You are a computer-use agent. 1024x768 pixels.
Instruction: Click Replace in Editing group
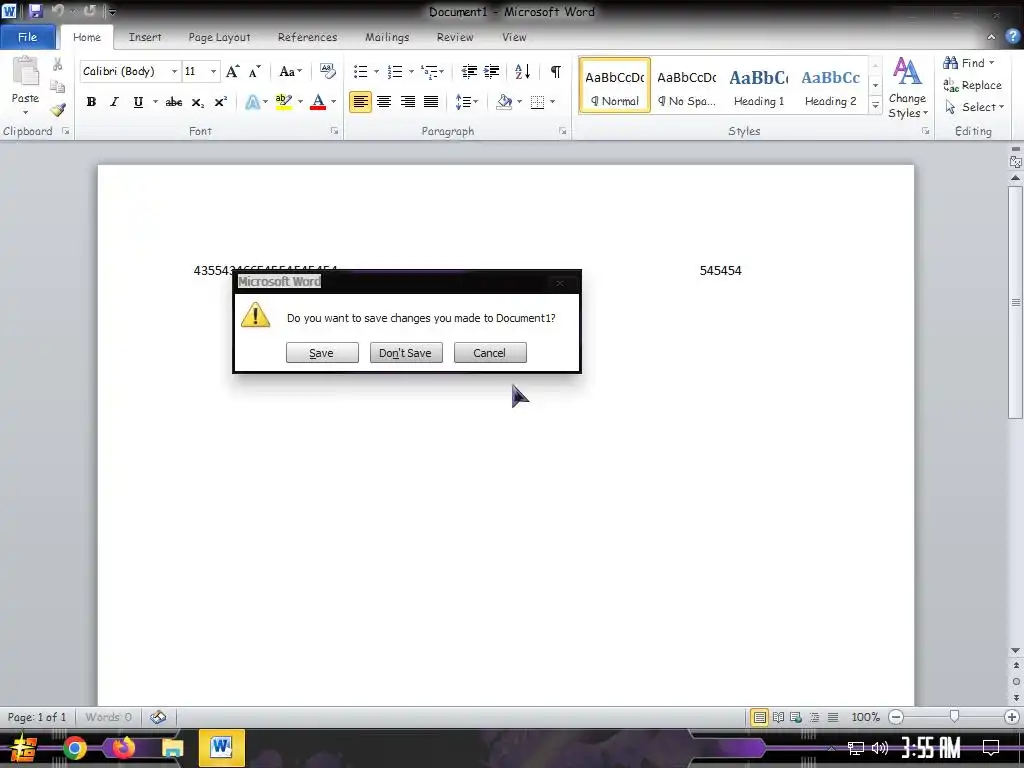coord(972,85)
